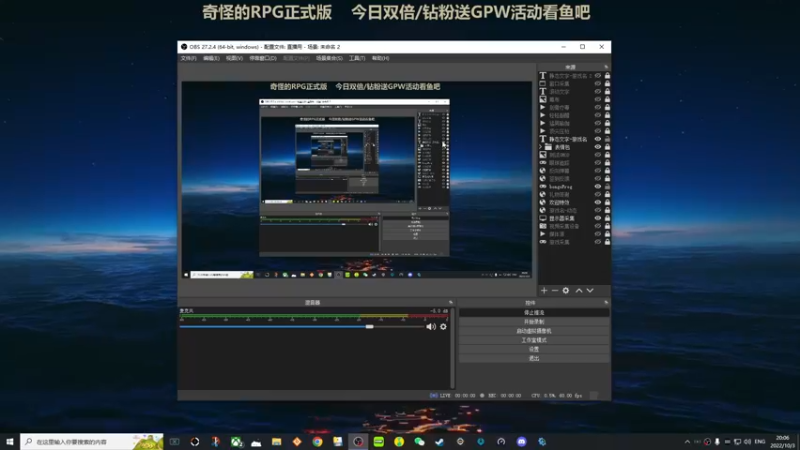Open 设置 from the Controls panel

click(534, 349)
